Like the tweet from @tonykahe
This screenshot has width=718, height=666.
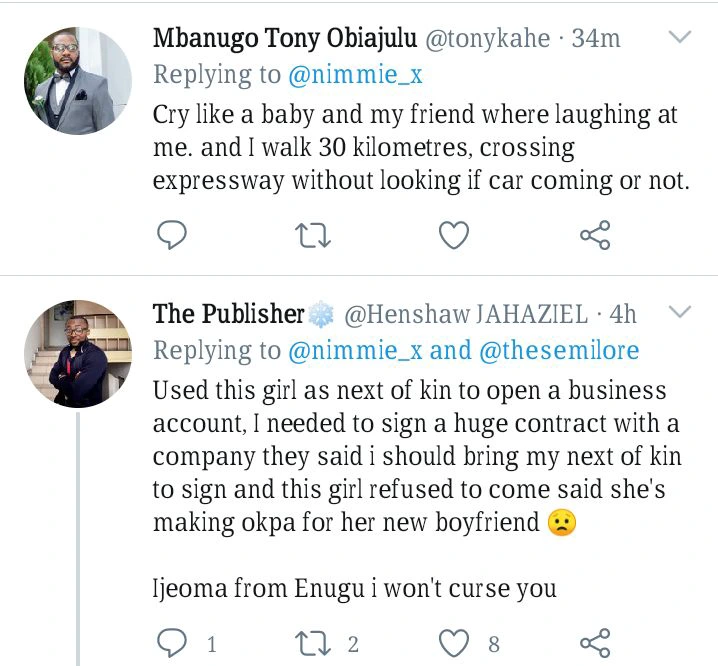point(454,235)
